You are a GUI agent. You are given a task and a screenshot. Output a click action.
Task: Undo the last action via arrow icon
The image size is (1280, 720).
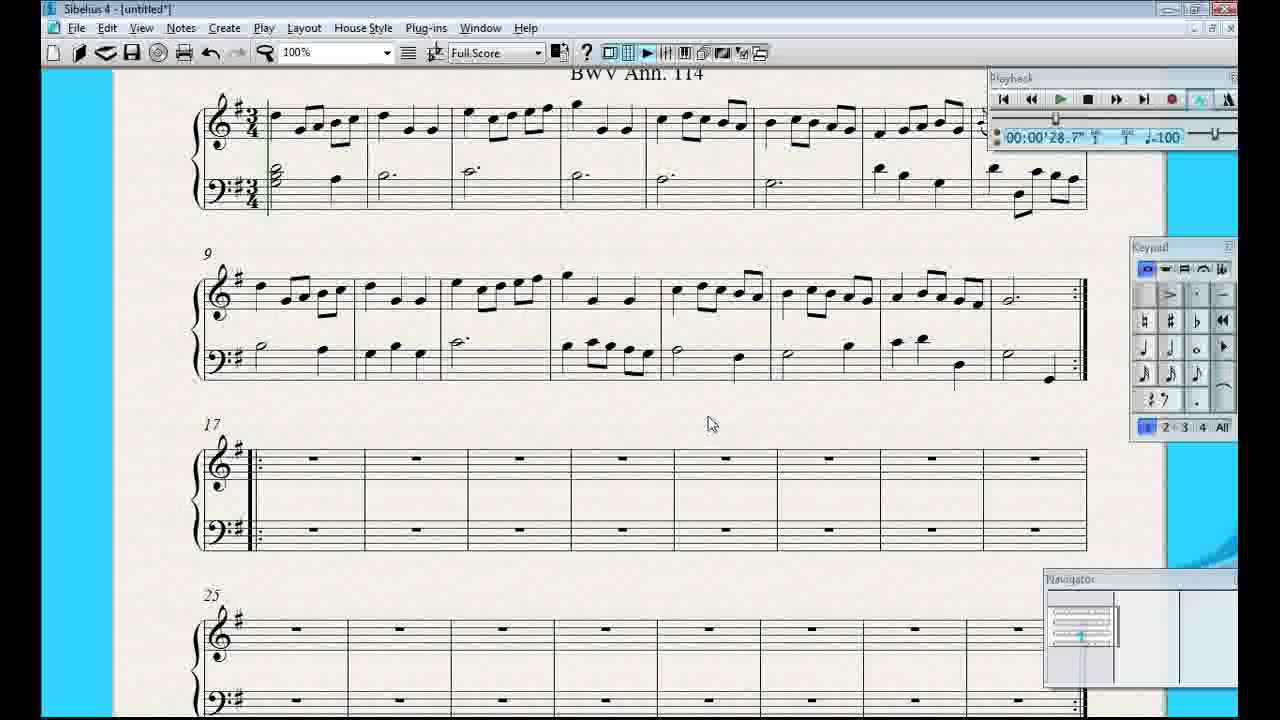211,53
